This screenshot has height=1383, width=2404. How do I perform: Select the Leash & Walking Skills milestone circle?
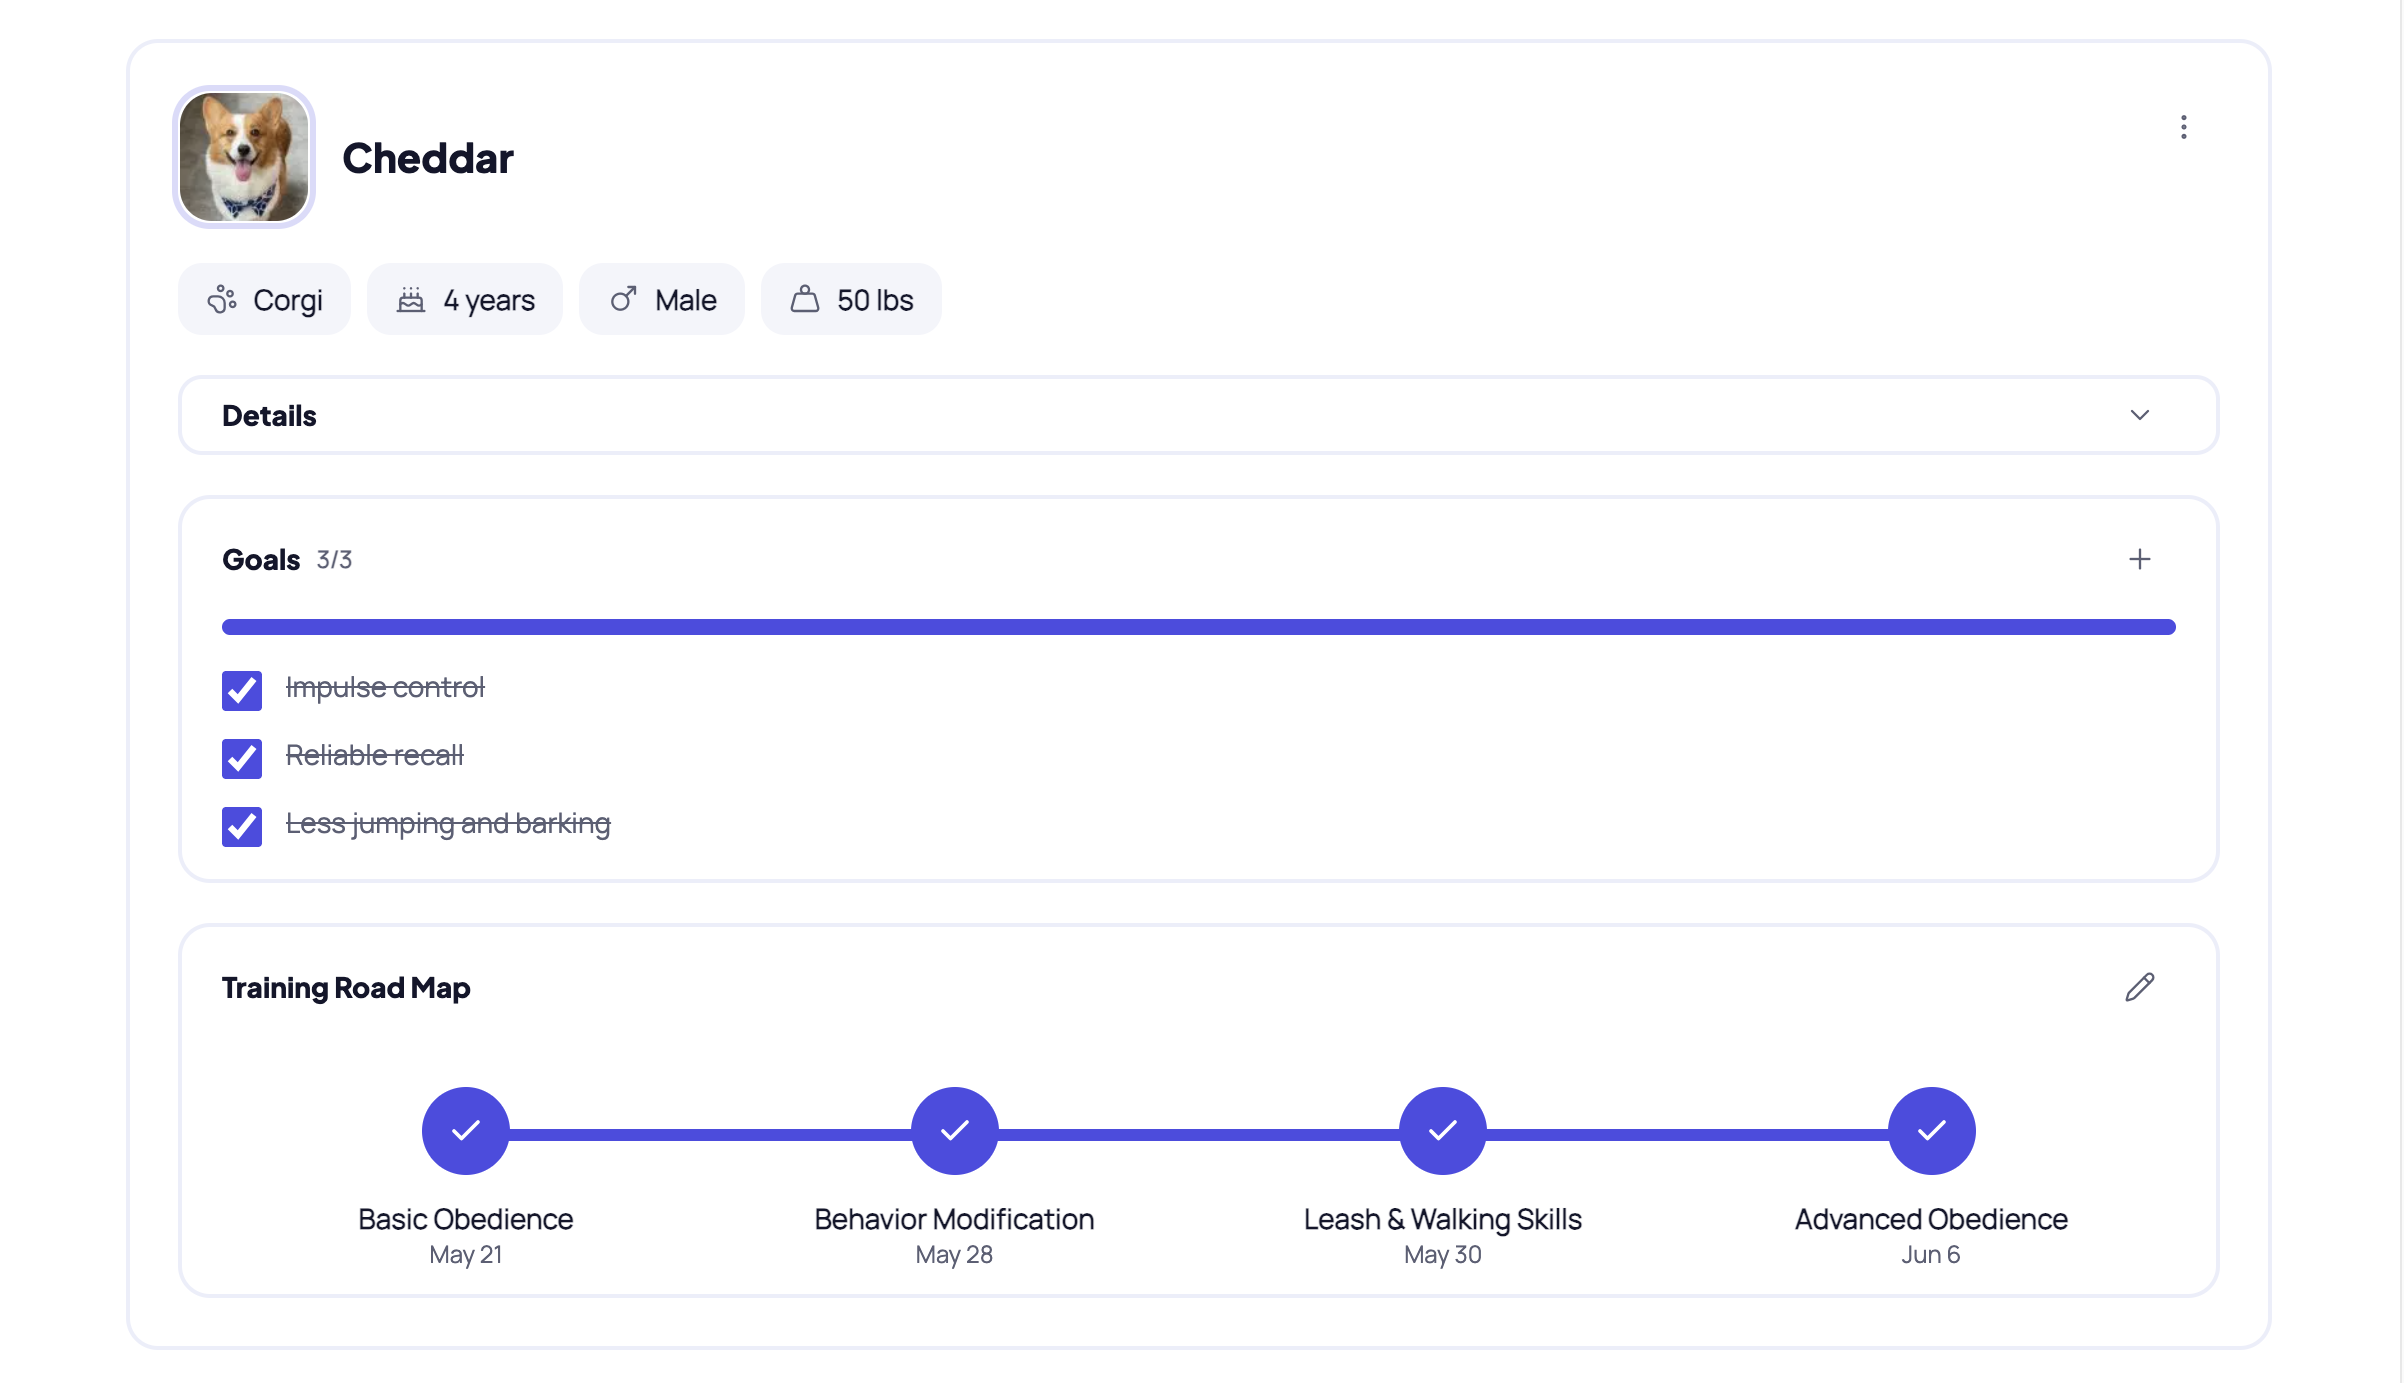tap(1442, 1130)
